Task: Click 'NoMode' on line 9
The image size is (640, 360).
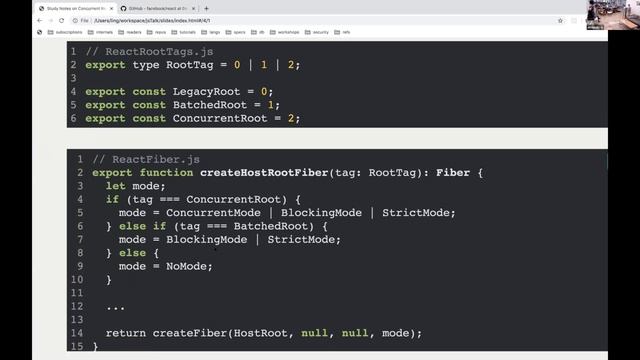Action: [x=186, y=267]
